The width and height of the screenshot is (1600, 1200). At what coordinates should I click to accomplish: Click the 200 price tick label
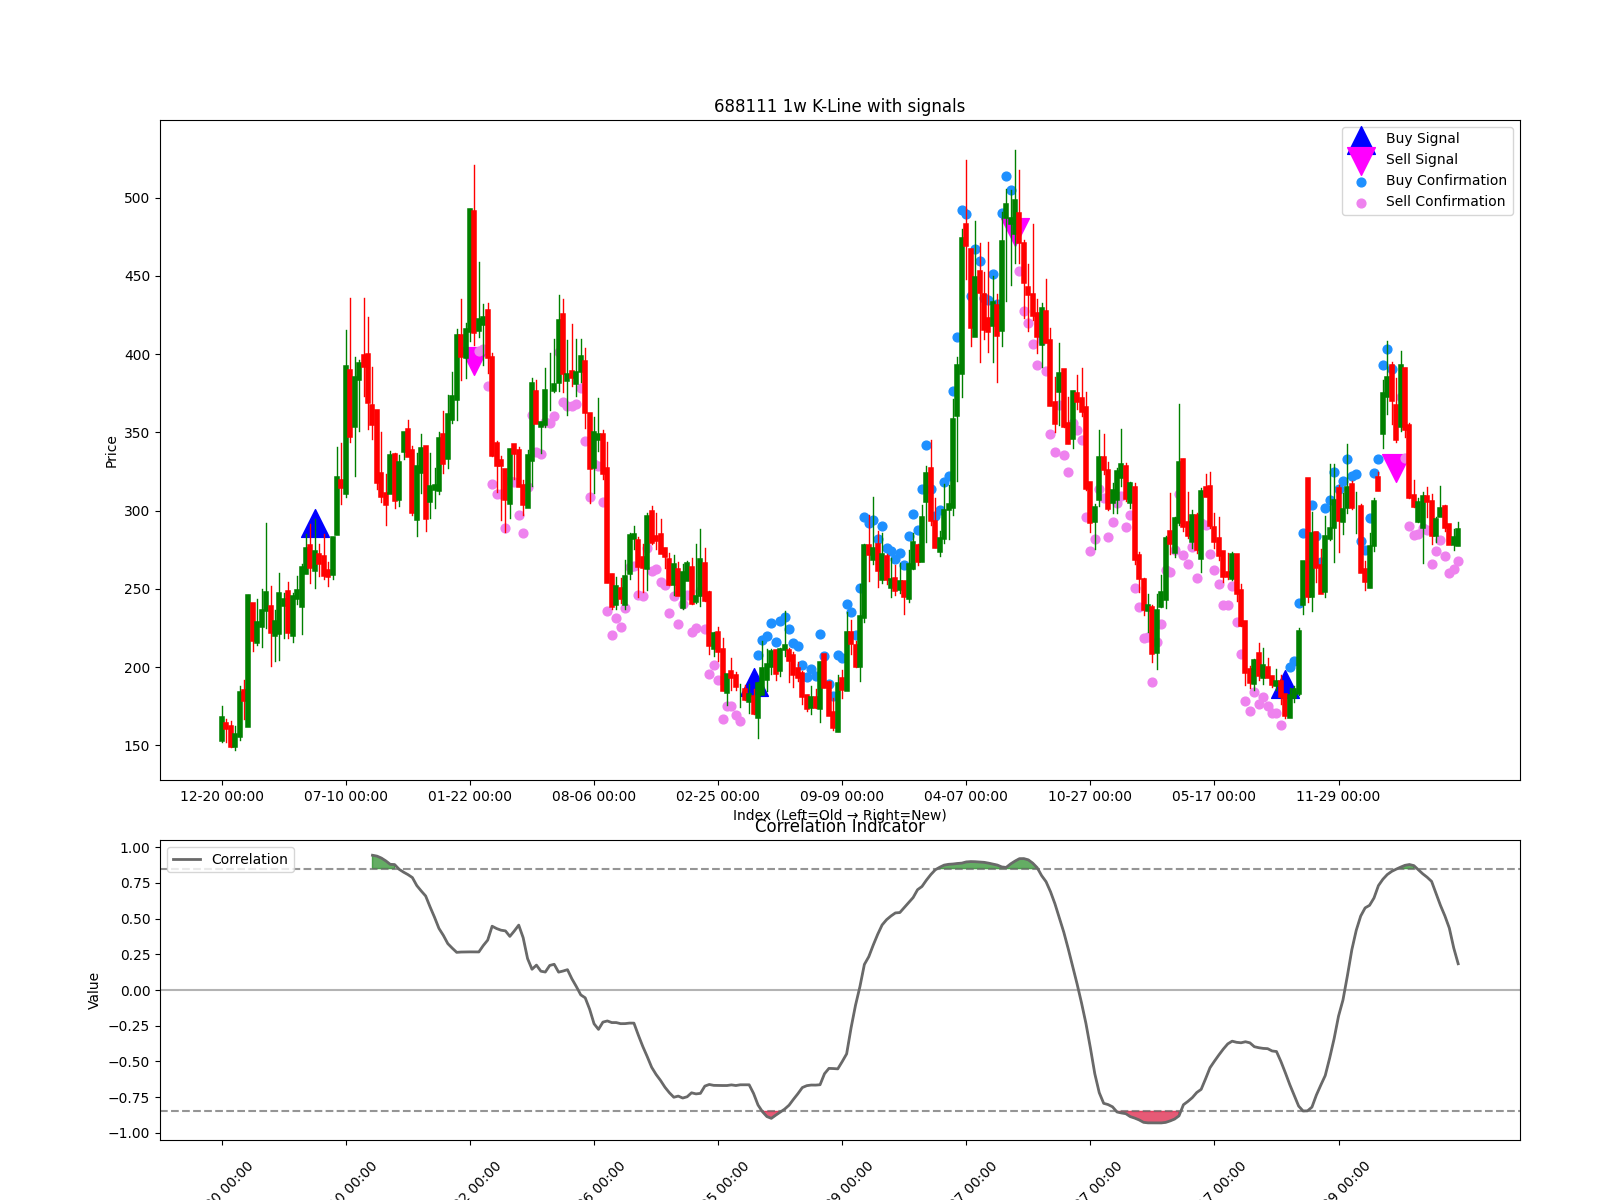pyautogui.click(x=137, y=668)
